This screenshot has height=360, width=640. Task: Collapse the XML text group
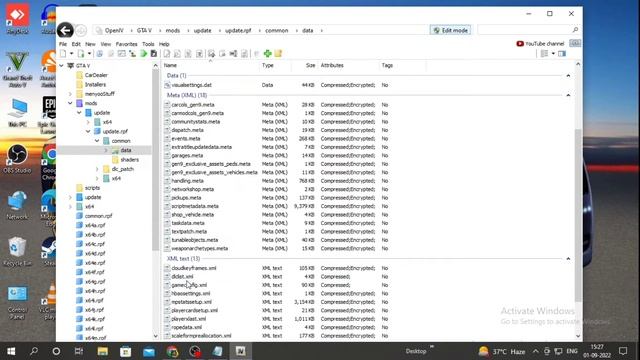(568, 259)
